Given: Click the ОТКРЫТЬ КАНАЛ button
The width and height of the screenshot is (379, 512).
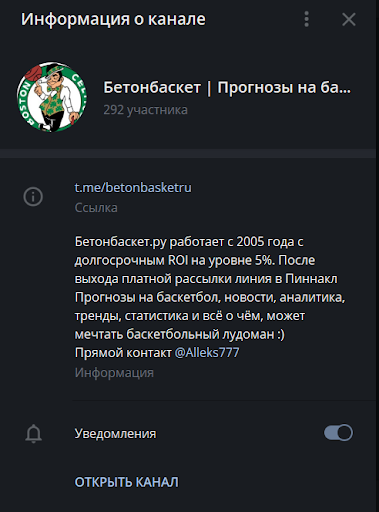Looking at the screenshot, I should pyautogui.click(x=126, y=482).
